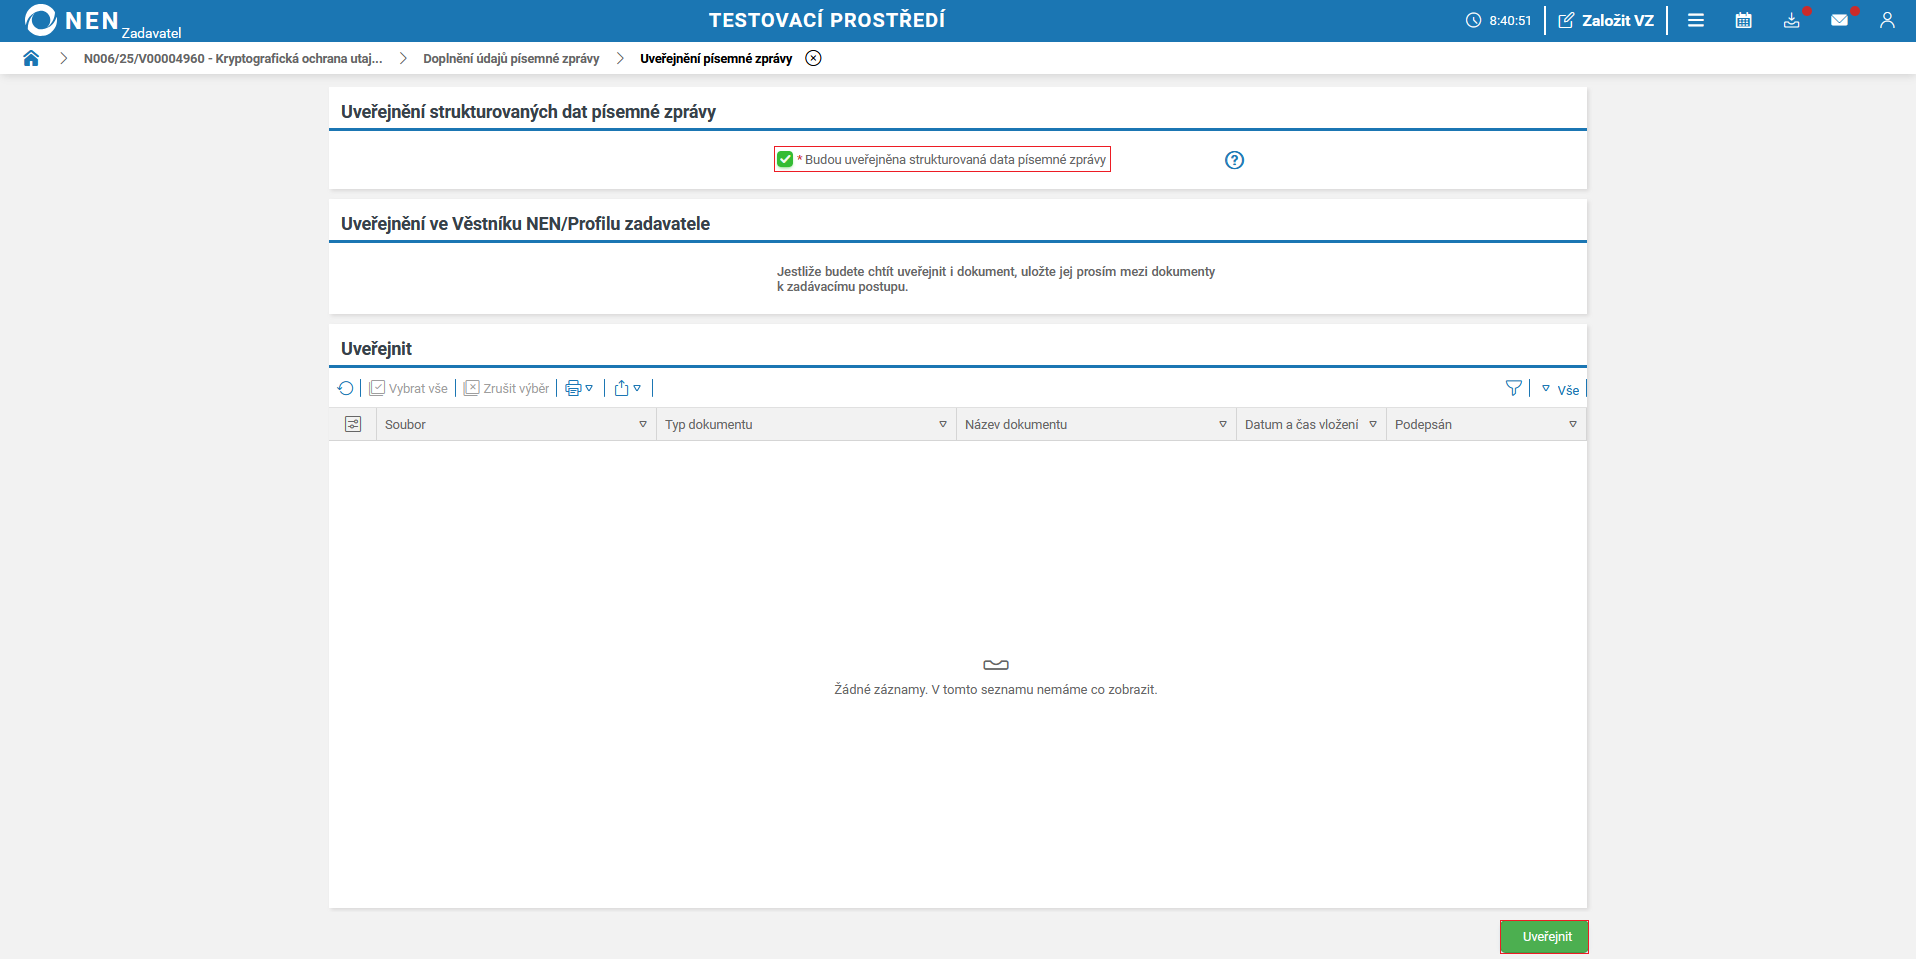Image resolution: width=1916 pixels, height=959 pixels.
Task: Sort by Podepsán column header
Action: [x=1423, y=424]
